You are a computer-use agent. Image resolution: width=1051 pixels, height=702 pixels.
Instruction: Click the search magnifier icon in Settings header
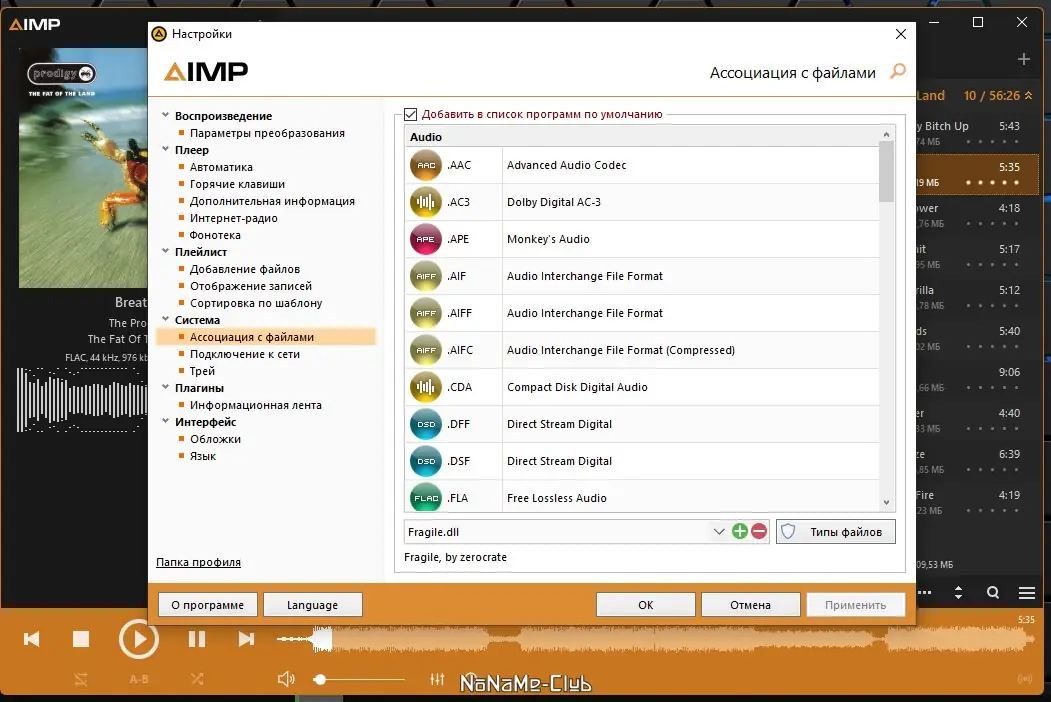click(898, 71)
